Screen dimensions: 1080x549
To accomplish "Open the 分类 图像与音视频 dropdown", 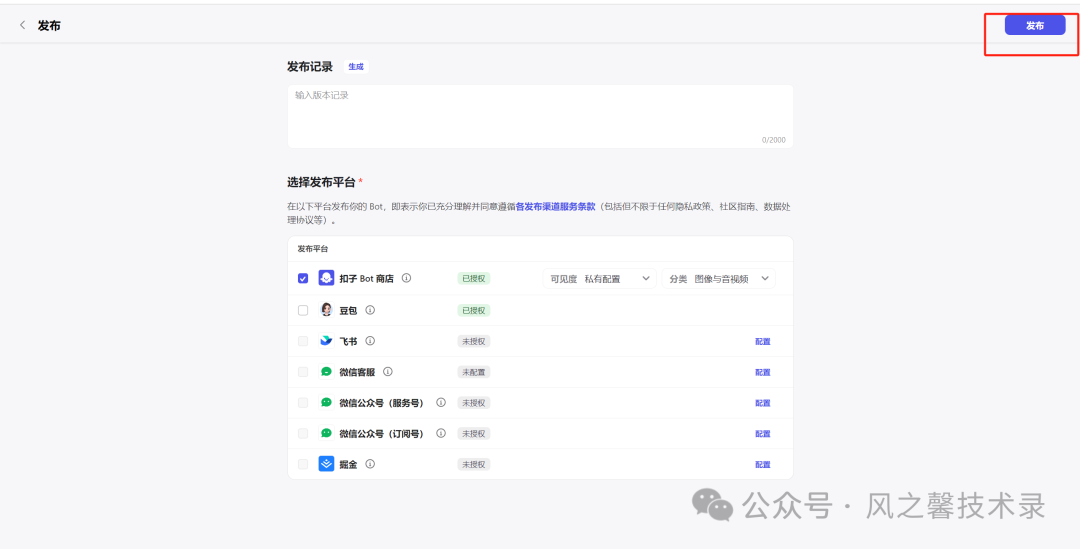I will pyautogui.click(x=718, y=278).
